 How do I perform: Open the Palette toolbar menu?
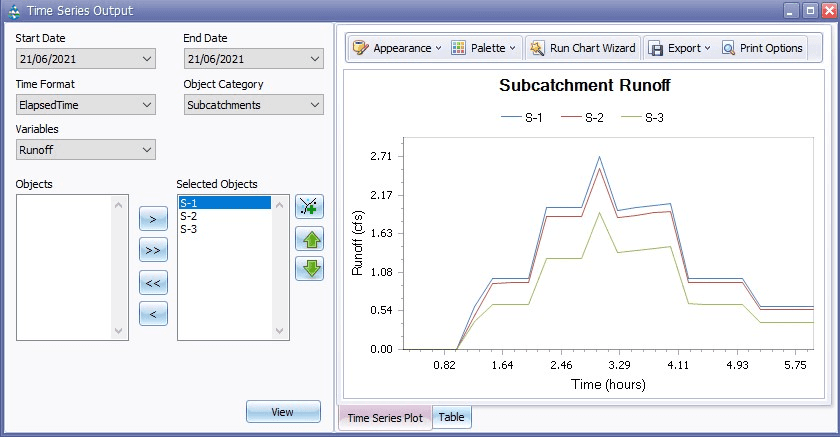[x=484, y=48]
